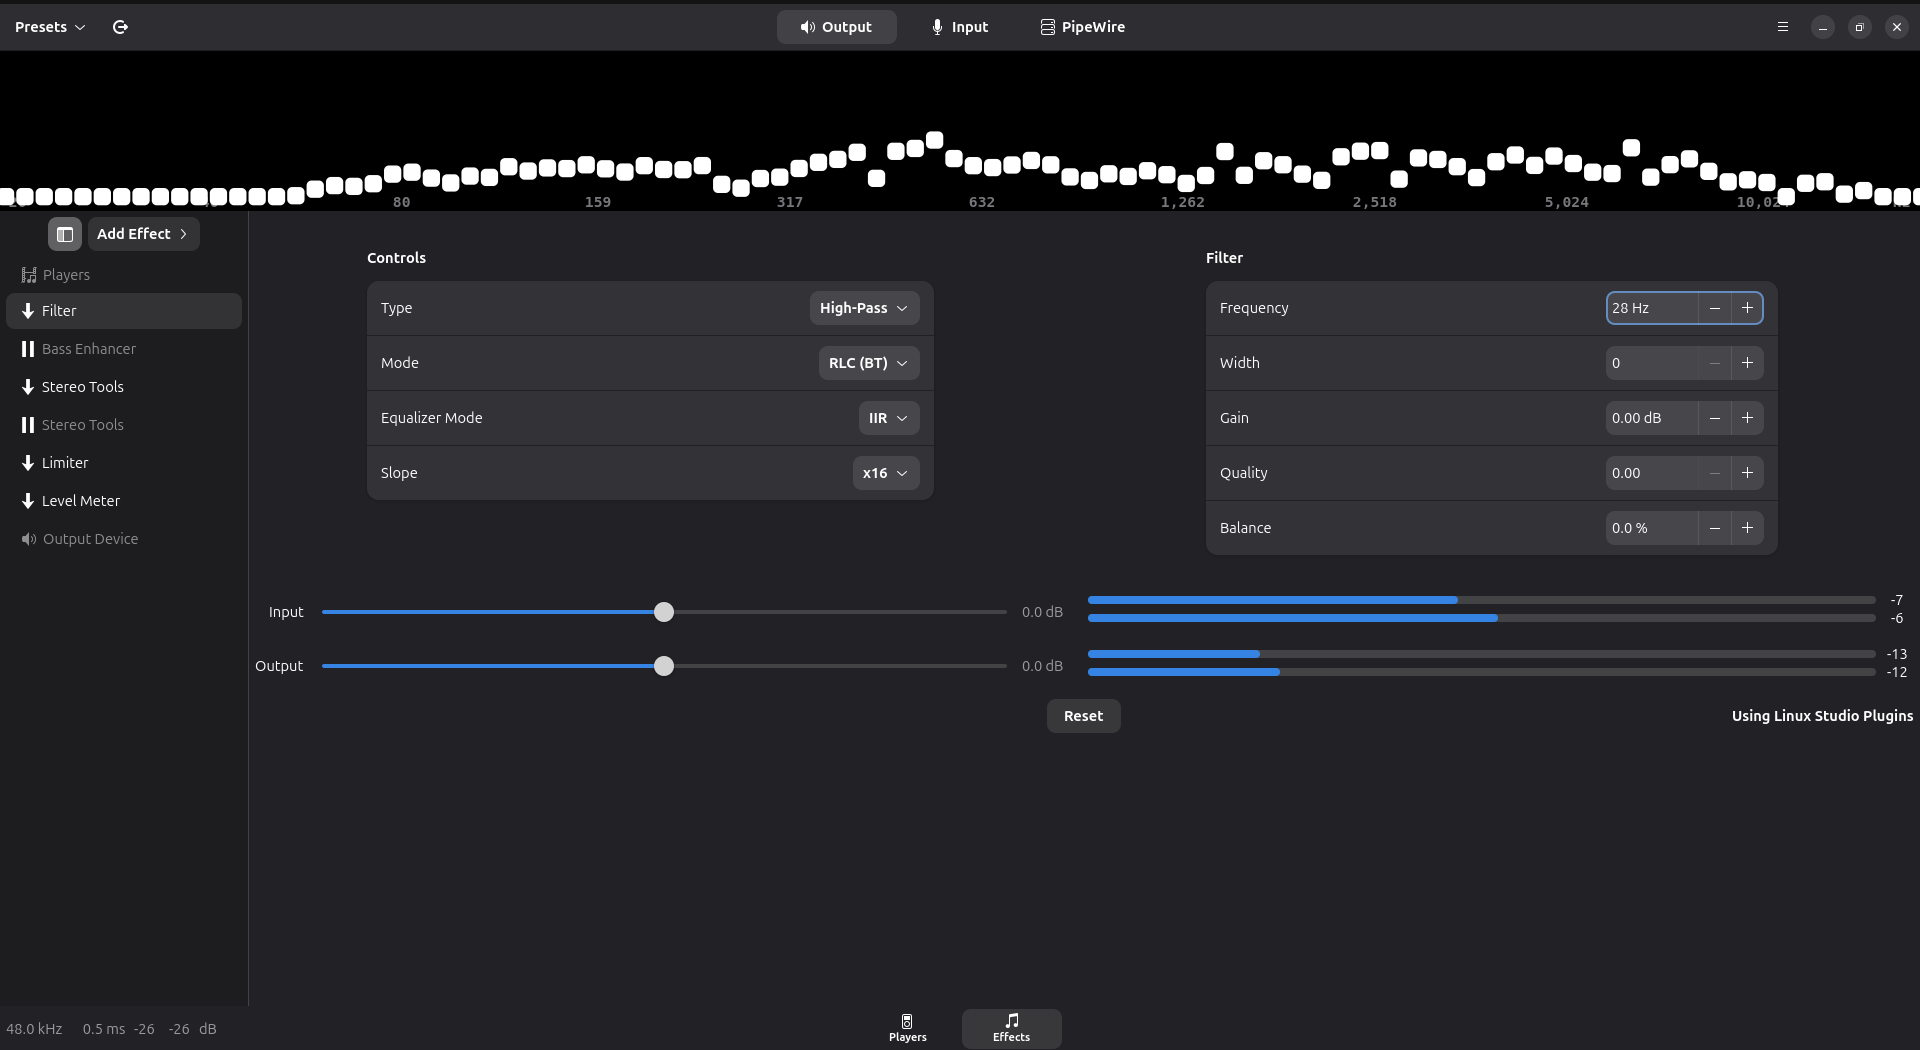Close the application window
Image resolution: width=1920 pixels, height=1050 pixels.
coord(1896,27)
